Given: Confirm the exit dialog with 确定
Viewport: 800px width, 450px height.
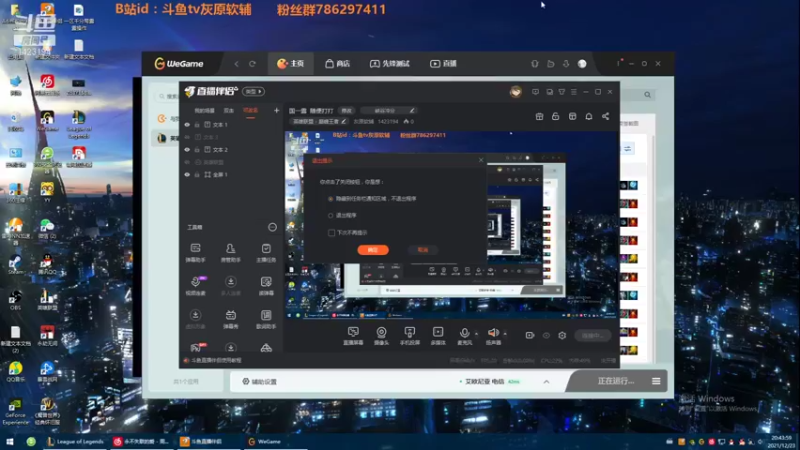Looking at the screenshot, I should [373, 250].
